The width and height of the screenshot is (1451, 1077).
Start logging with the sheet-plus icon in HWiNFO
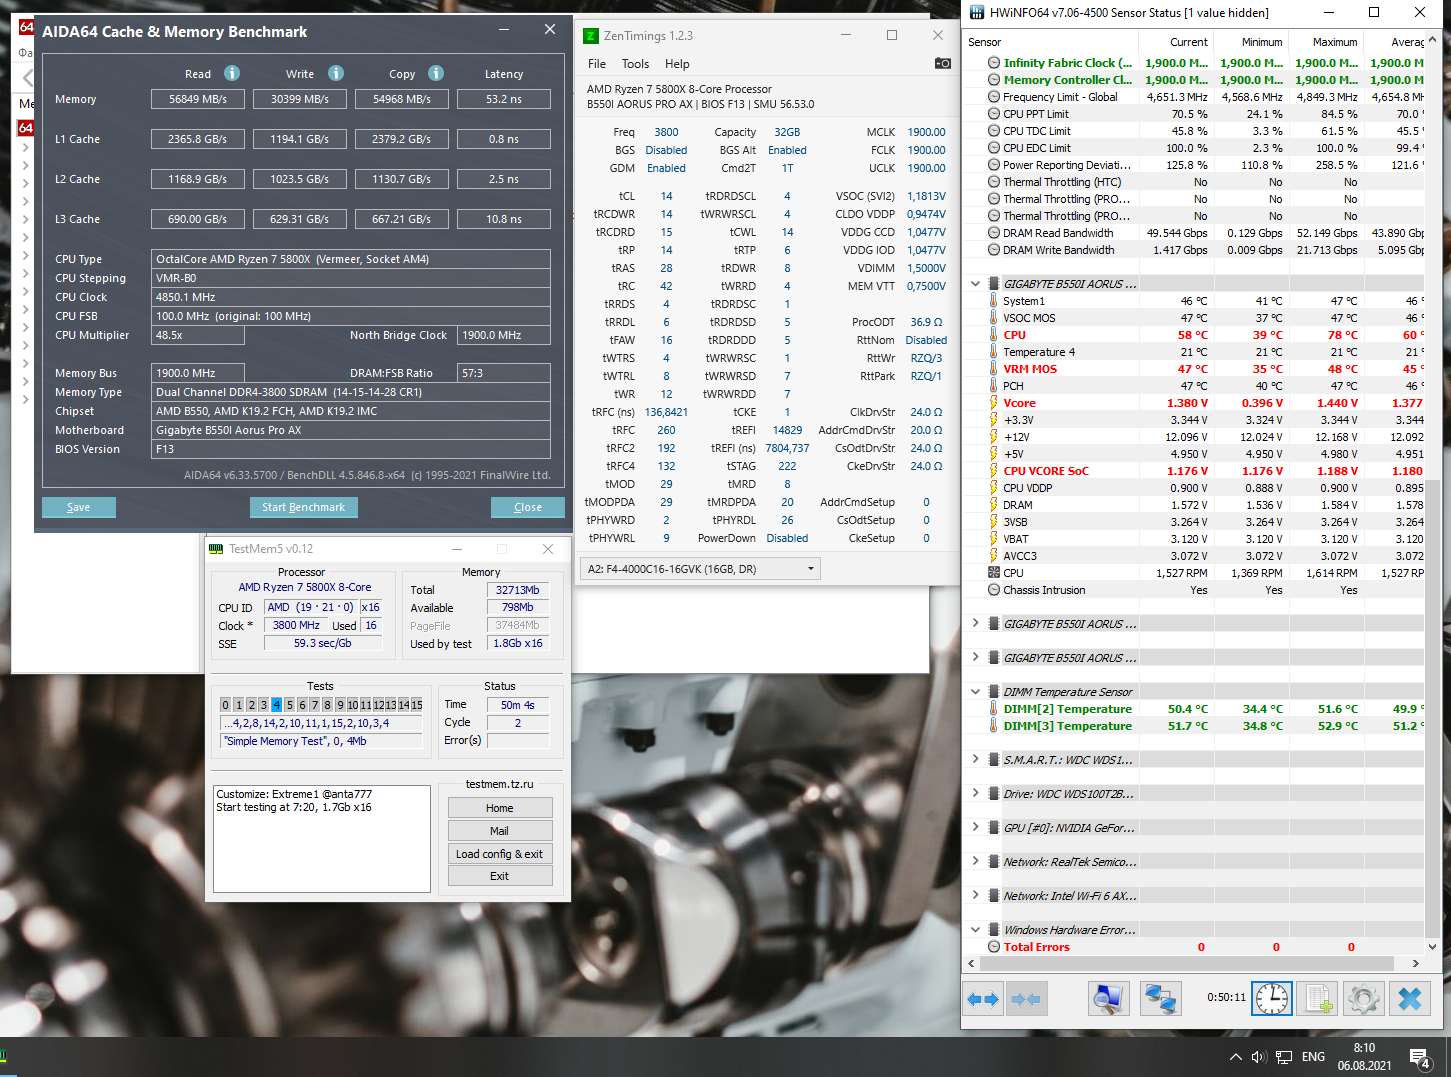click(x=1317, y=998)
